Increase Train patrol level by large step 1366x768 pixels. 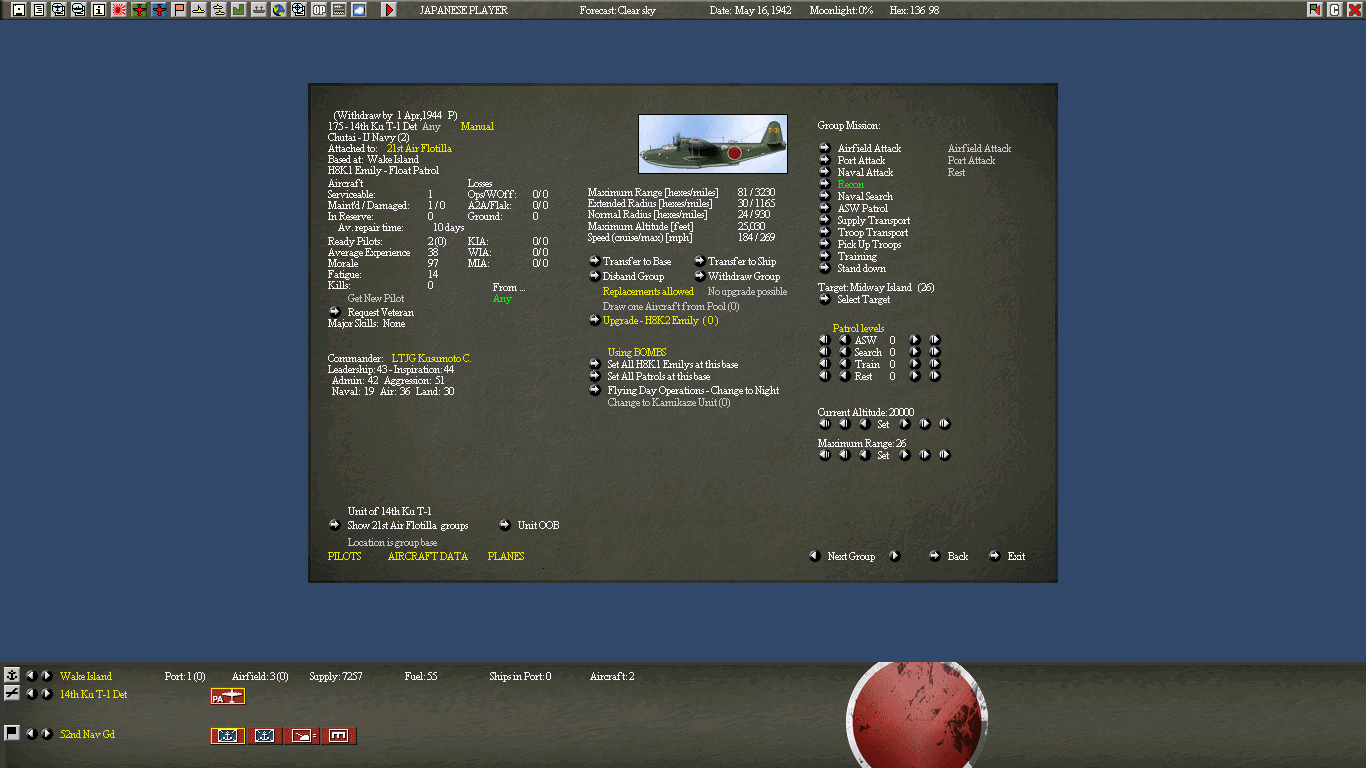[934, 364]
